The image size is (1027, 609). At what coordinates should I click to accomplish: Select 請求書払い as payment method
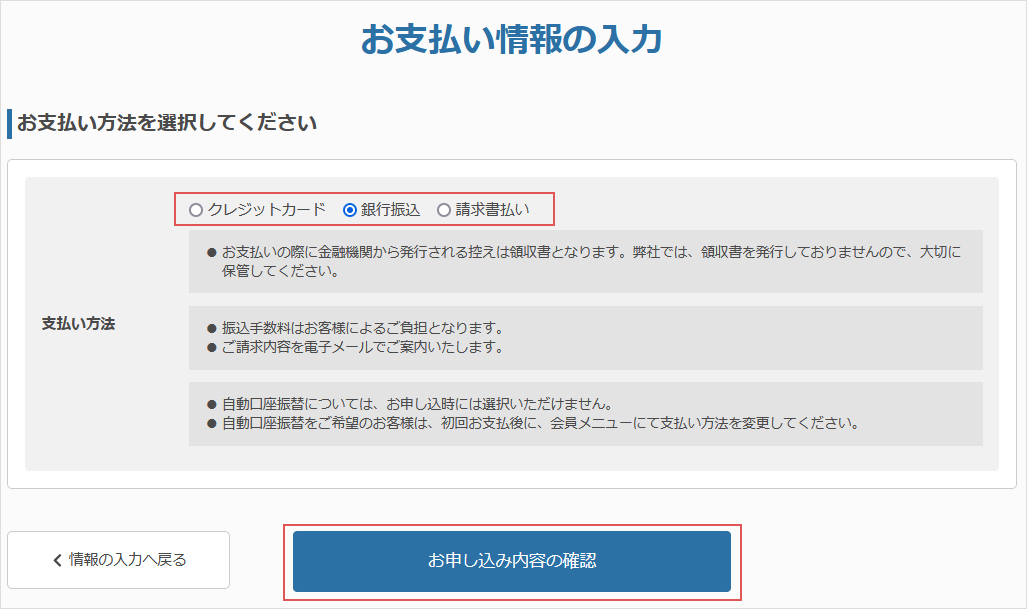444,210
